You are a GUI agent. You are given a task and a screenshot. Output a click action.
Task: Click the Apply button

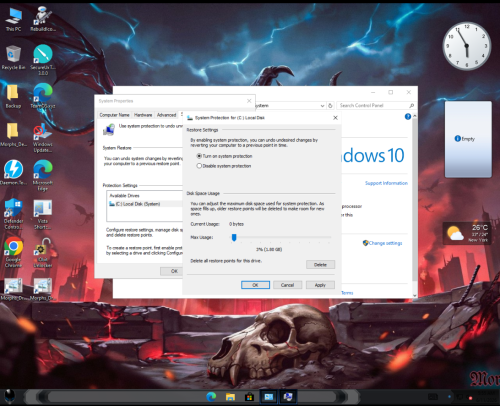click(320, 285)
